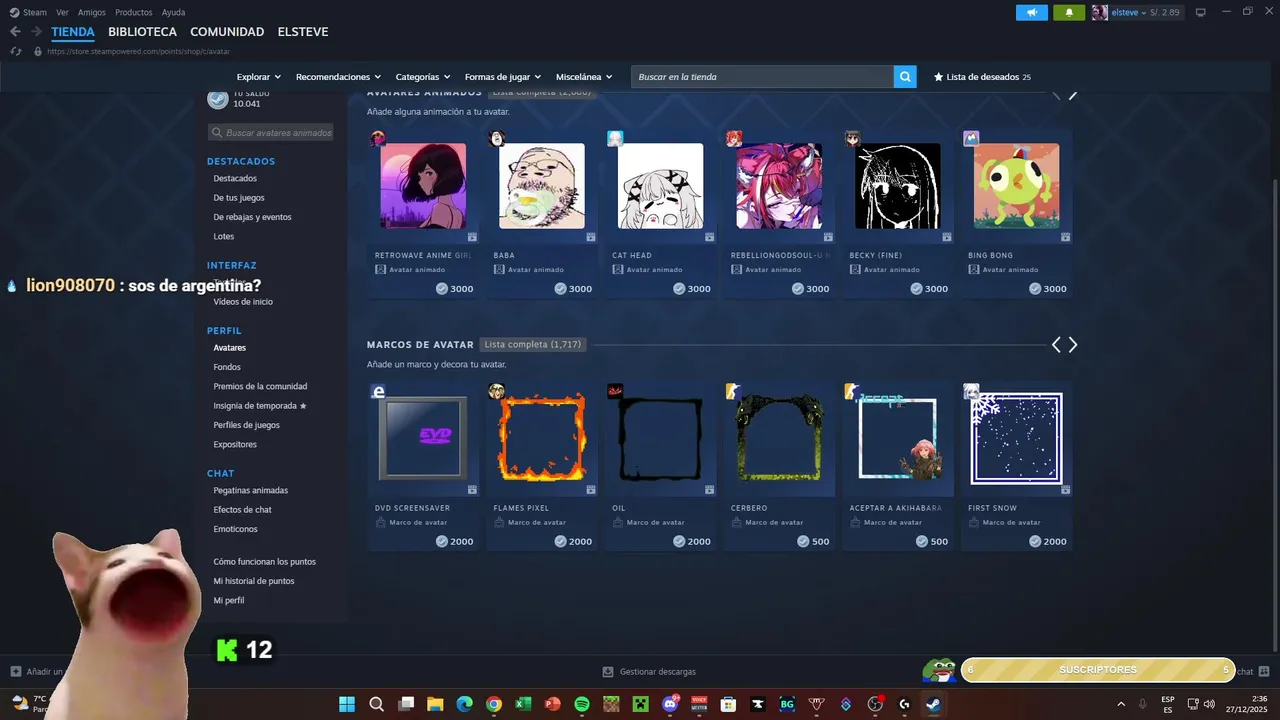
Task: Click the magnifier search button in store bar
Action: (x=905, y=77)
